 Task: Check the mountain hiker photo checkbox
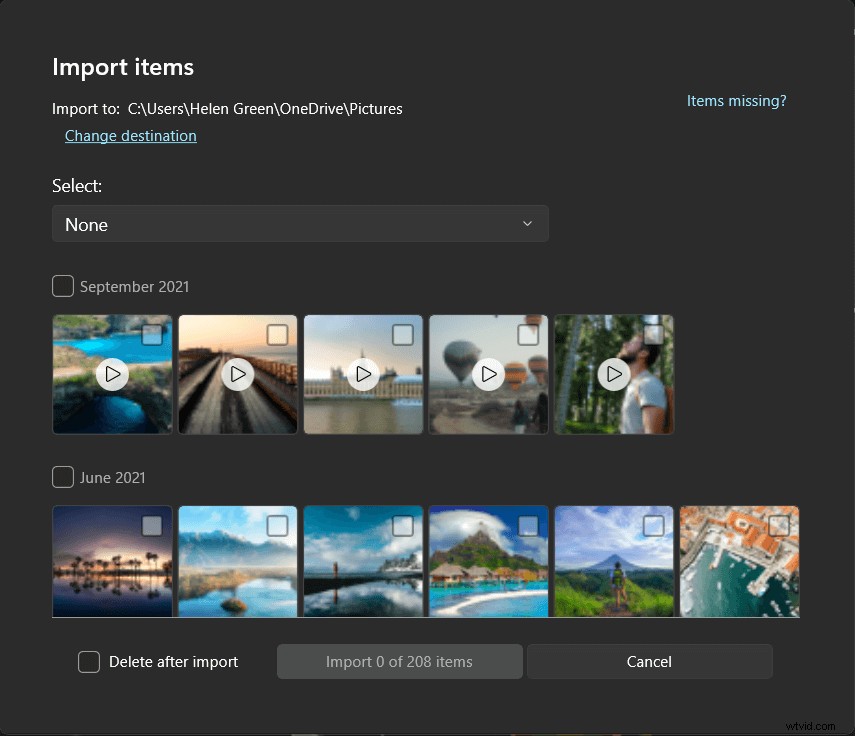coord(654,526)
